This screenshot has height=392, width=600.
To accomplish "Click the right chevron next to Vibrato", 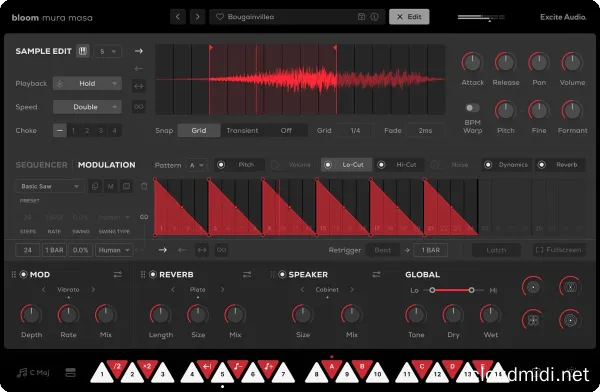I will tap(93, 290).
